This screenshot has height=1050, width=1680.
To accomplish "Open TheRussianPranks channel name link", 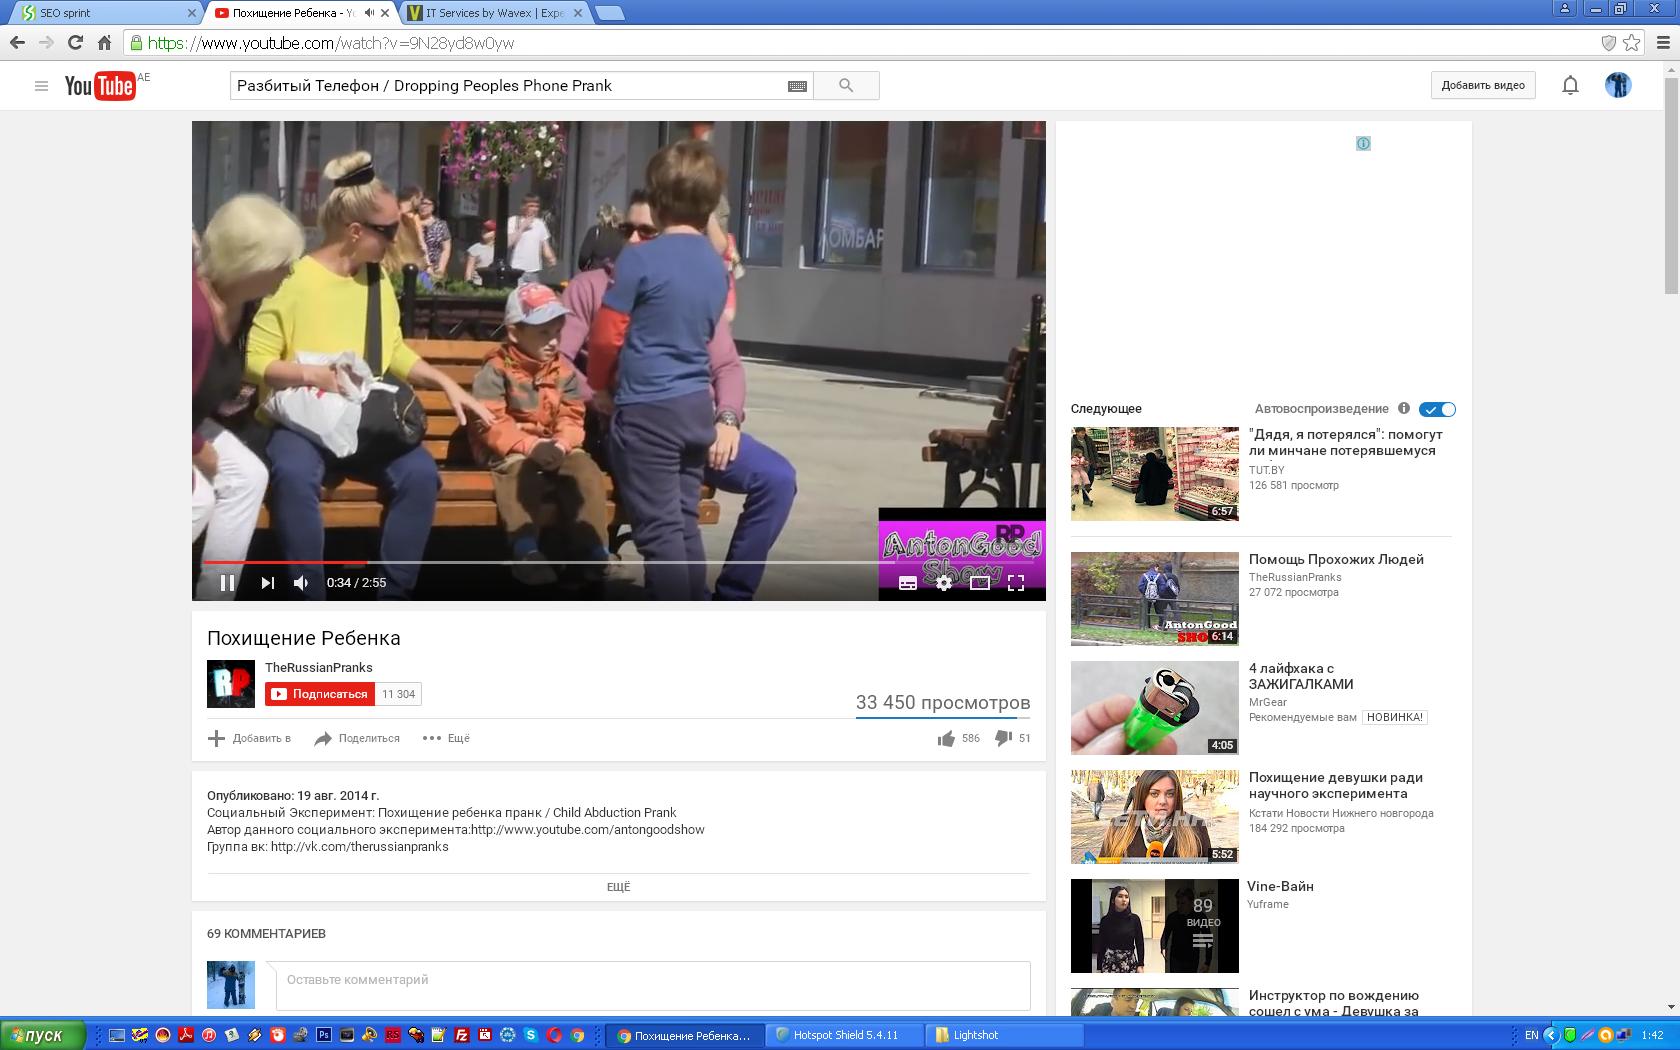I will click(x=319, y=668).
